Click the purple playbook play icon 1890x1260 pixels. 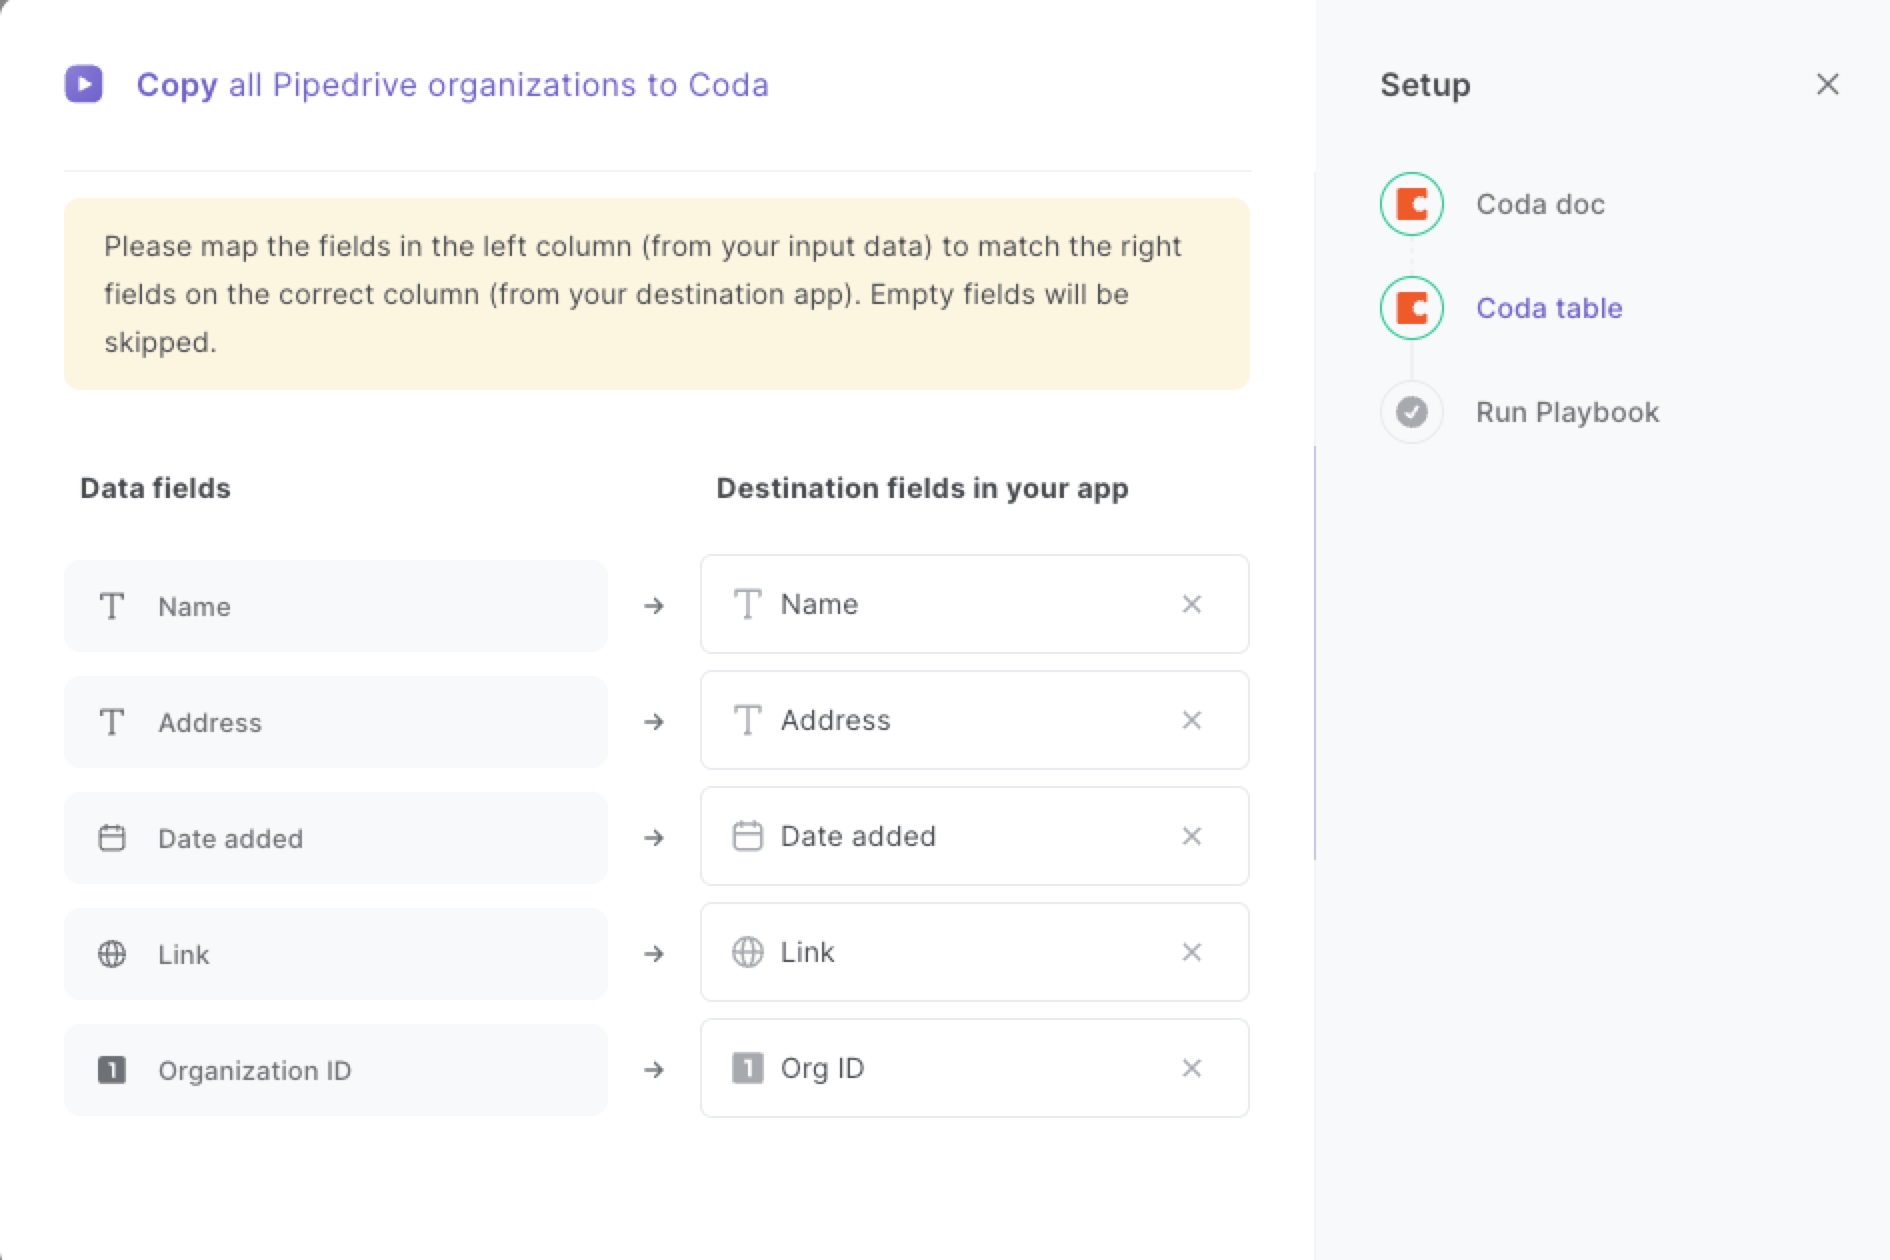84,84
